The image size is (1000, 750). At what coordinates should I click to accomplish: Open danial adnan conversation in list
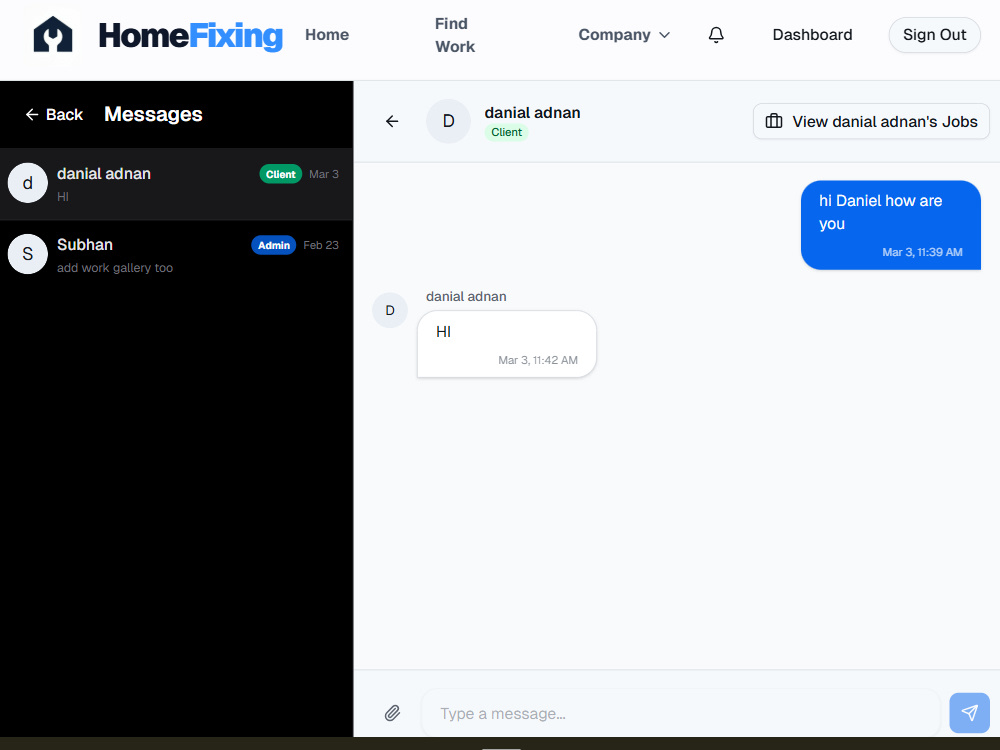pyautogui.click(x=176, y=184)
